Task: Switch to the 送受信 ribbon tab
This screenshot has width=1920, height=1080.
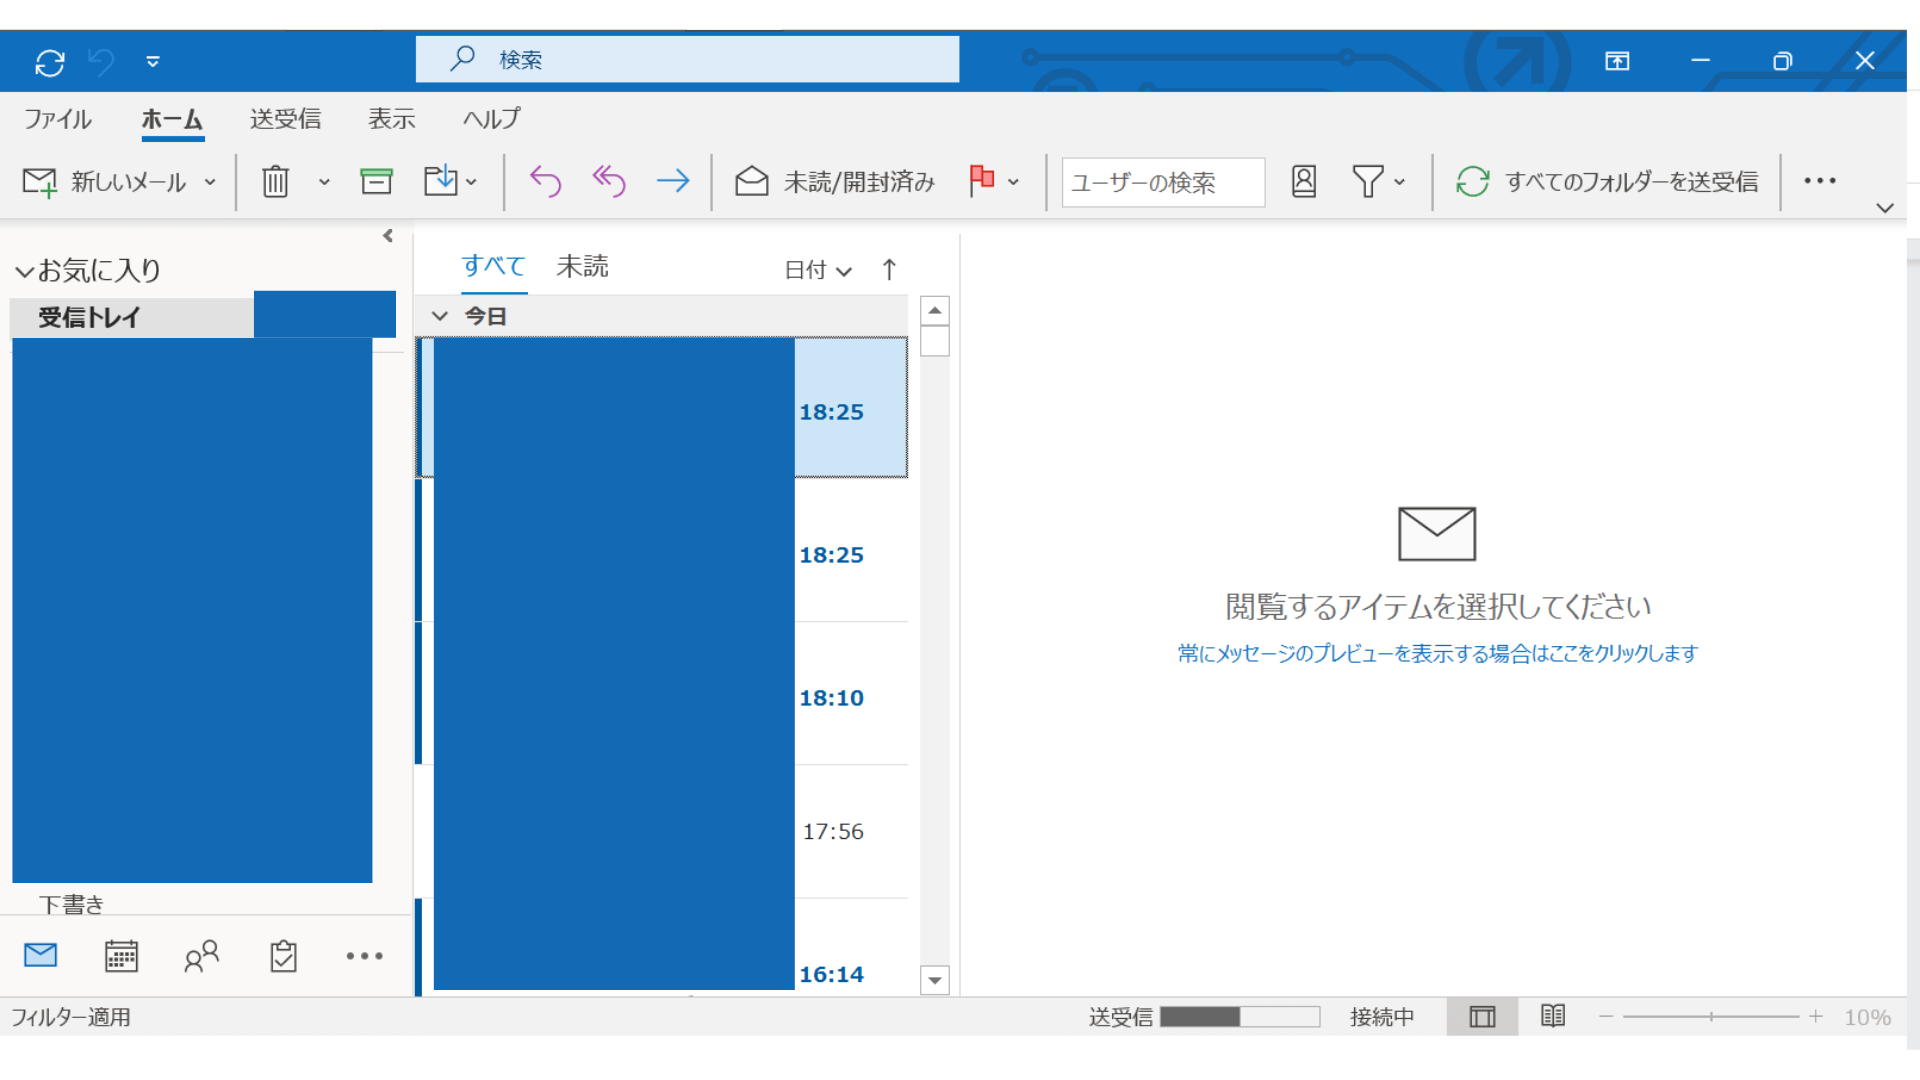Action: (x=286, y=119)
